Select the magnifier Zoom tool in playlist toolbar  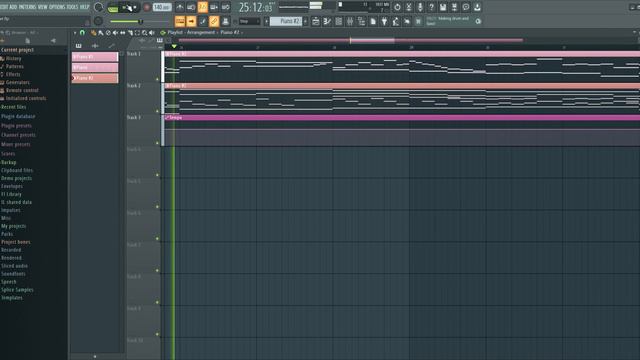pyautogui.click(x=144, y=33)
